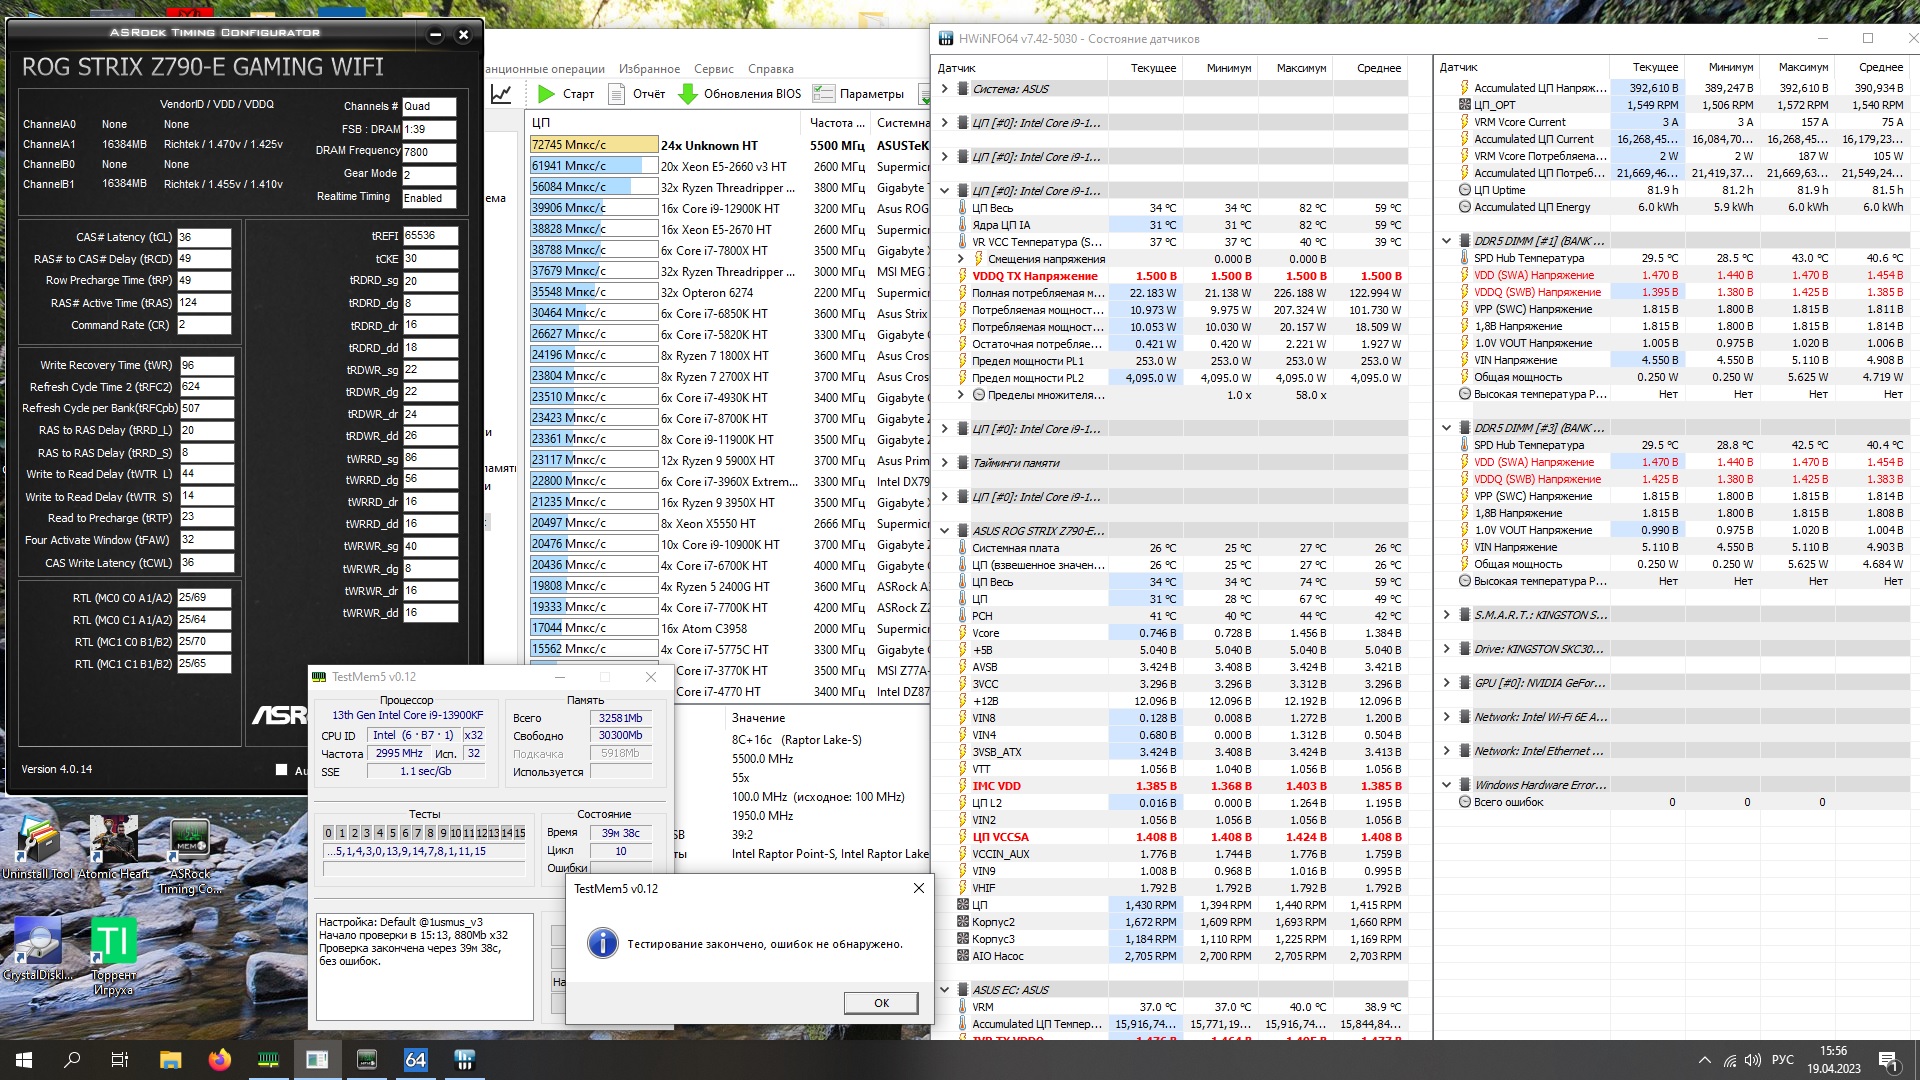1920x1080 pixels.
Task: Click Firefox icon in taskbar
Action: 219,1060
